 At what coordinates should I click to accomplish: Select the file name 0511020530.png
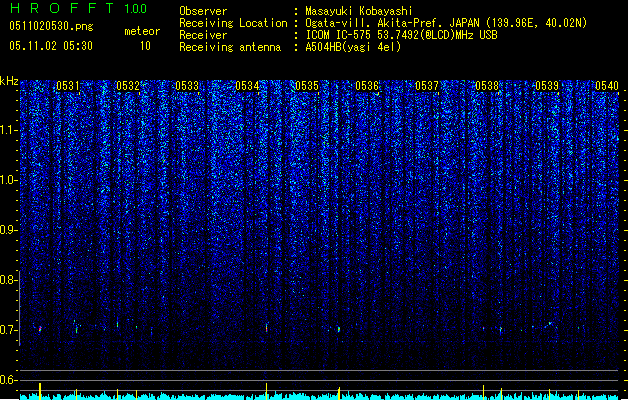point(51,26)
